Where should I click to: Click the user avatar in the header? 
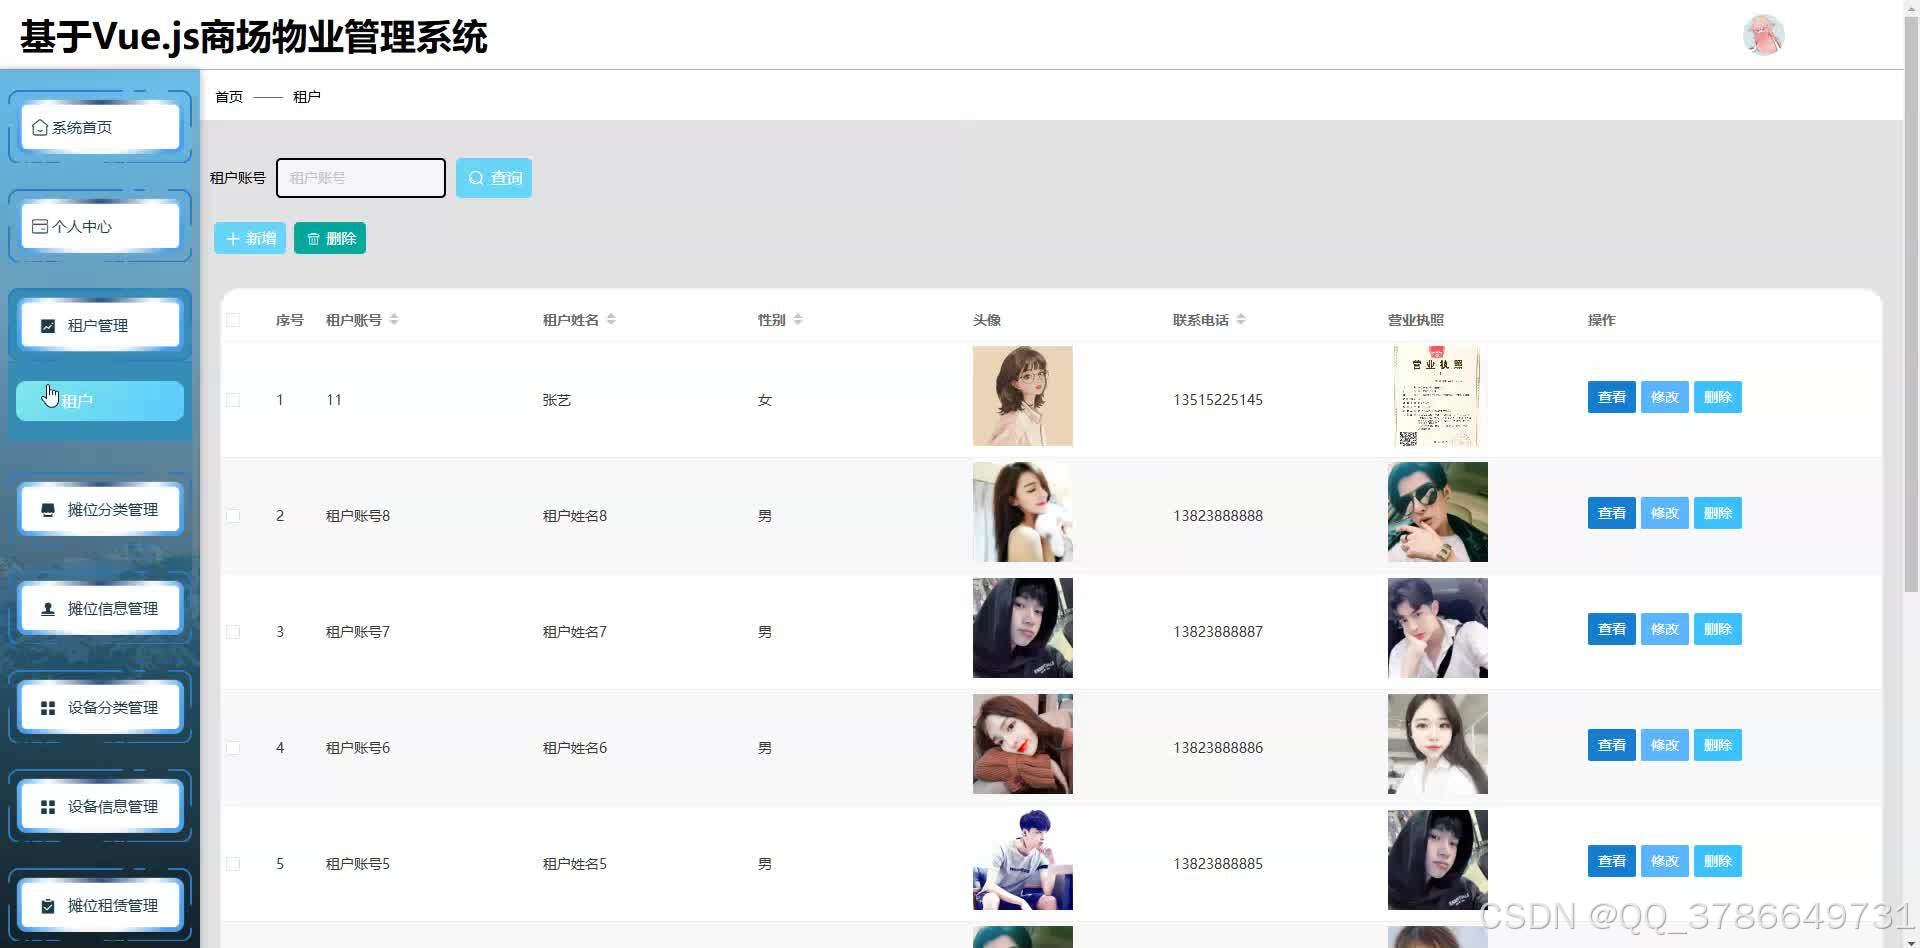1763,35
